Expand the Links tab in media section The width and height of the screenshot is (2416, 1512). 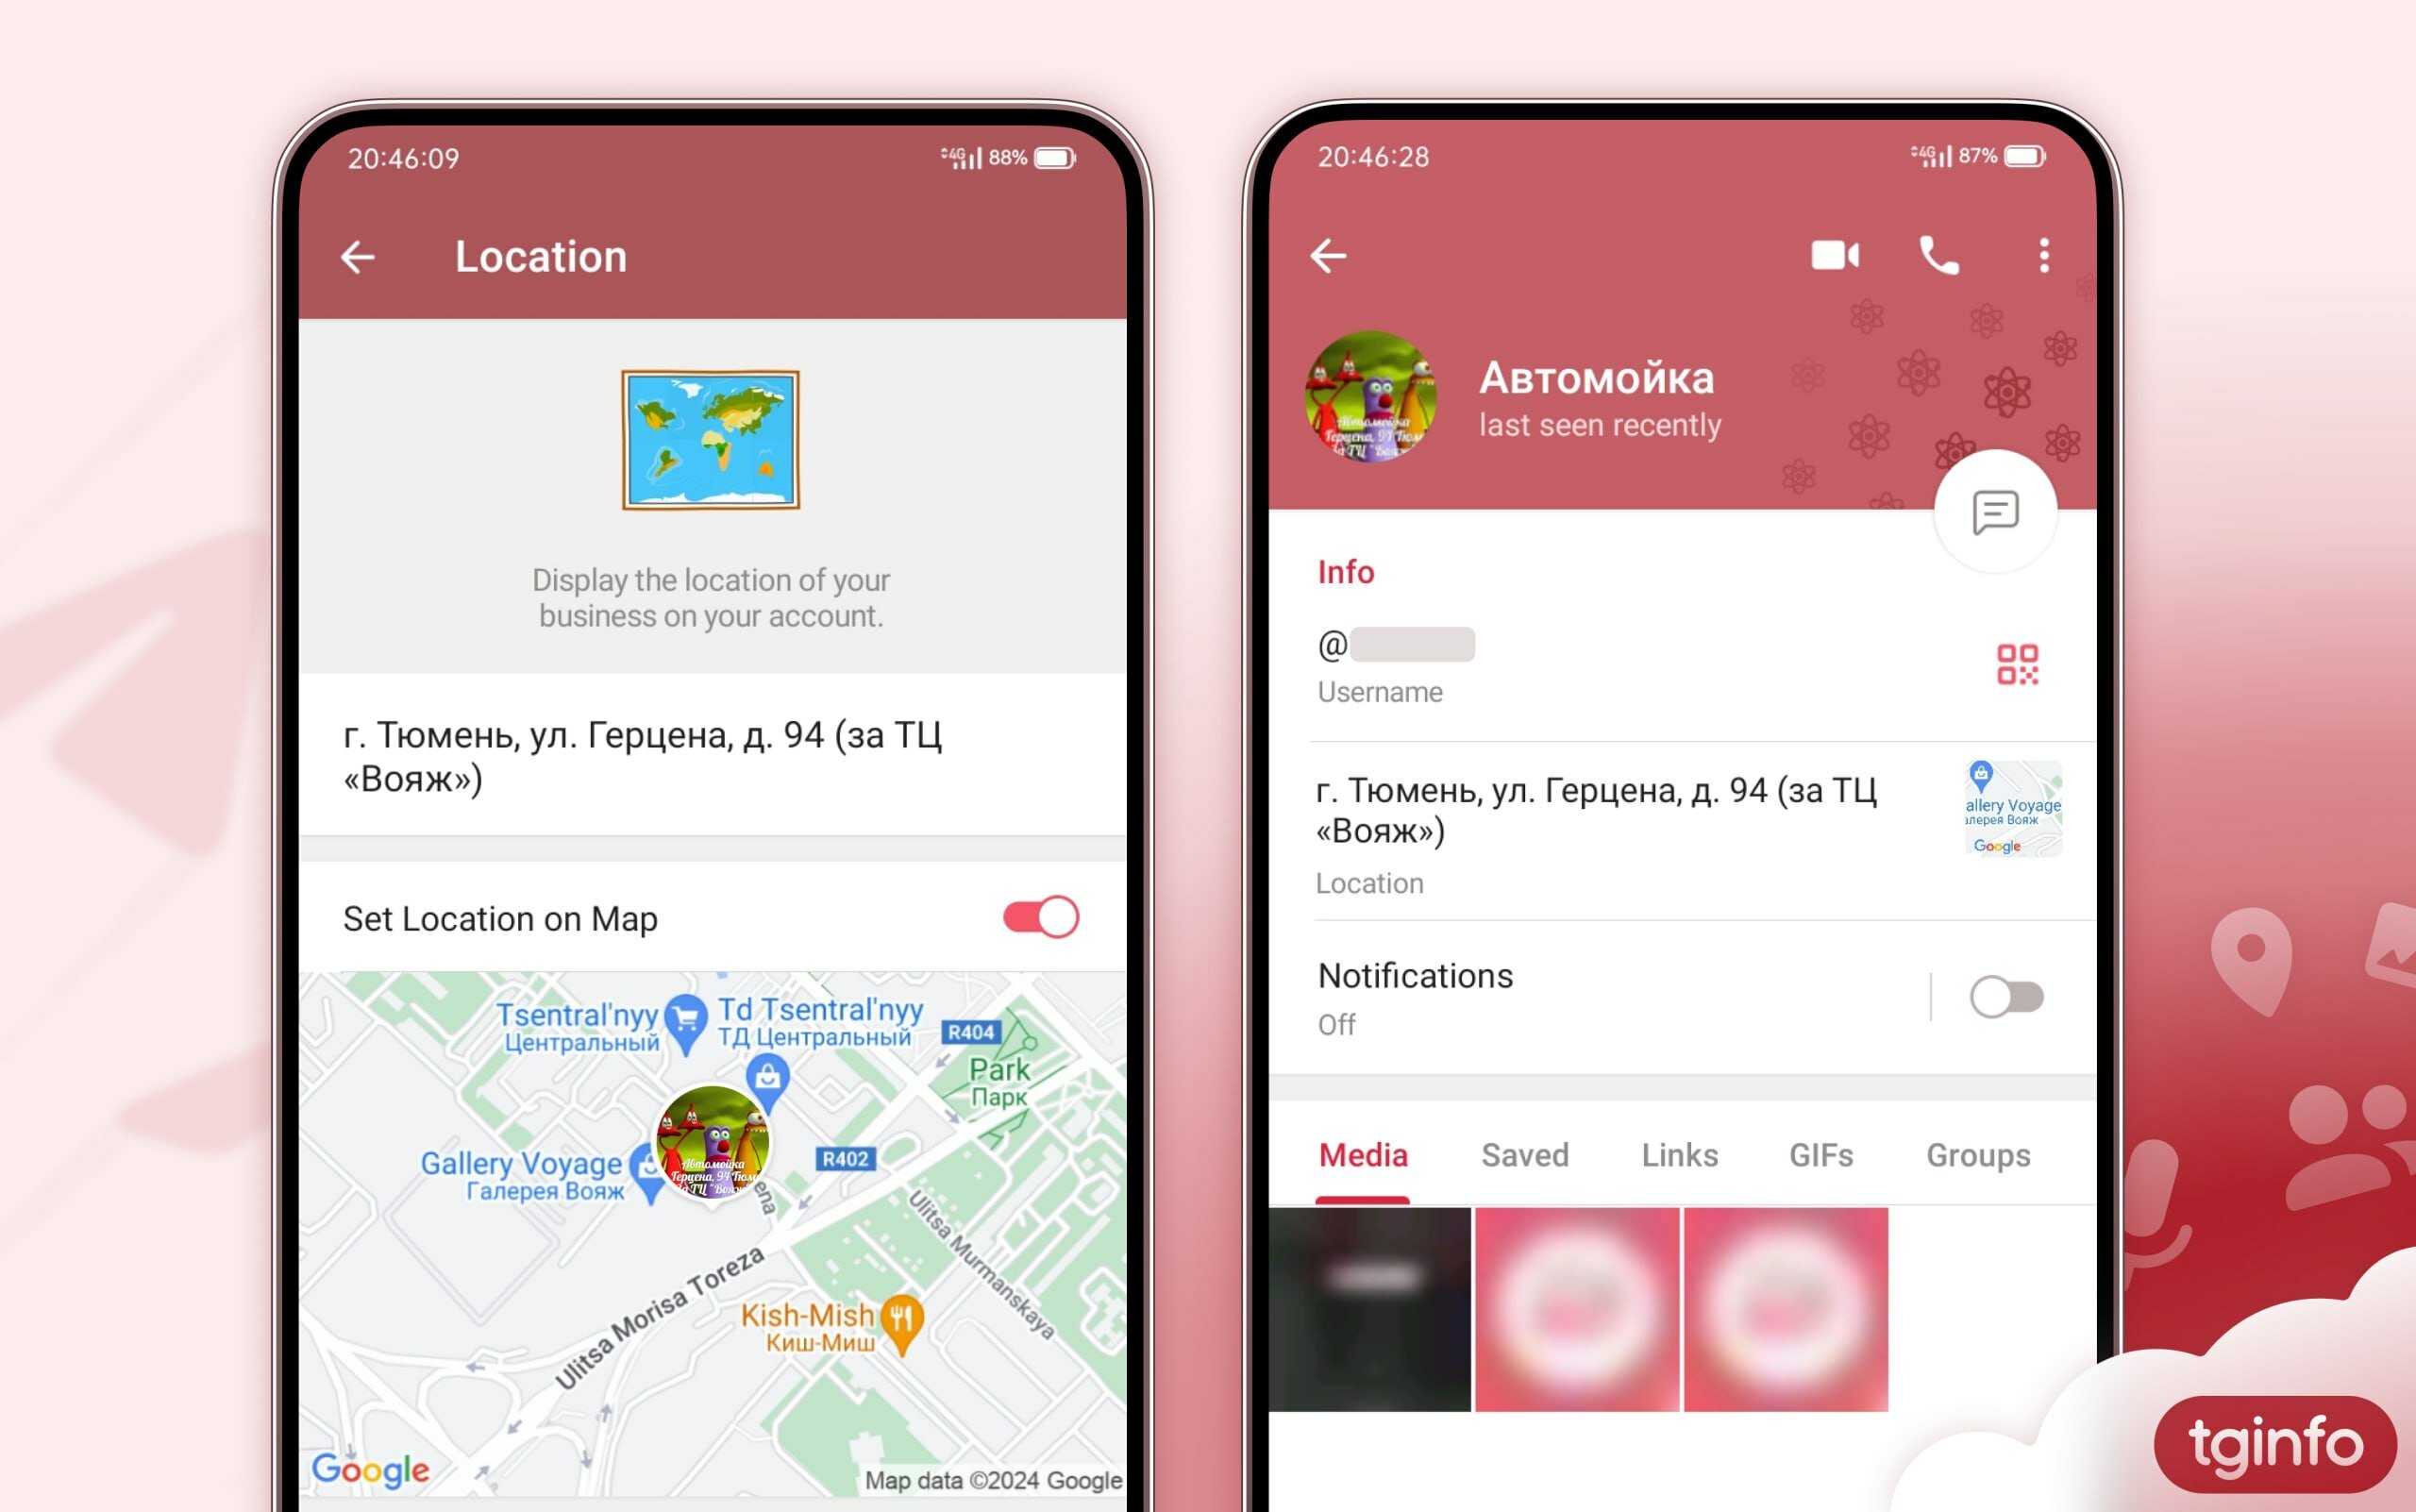1677,1153
